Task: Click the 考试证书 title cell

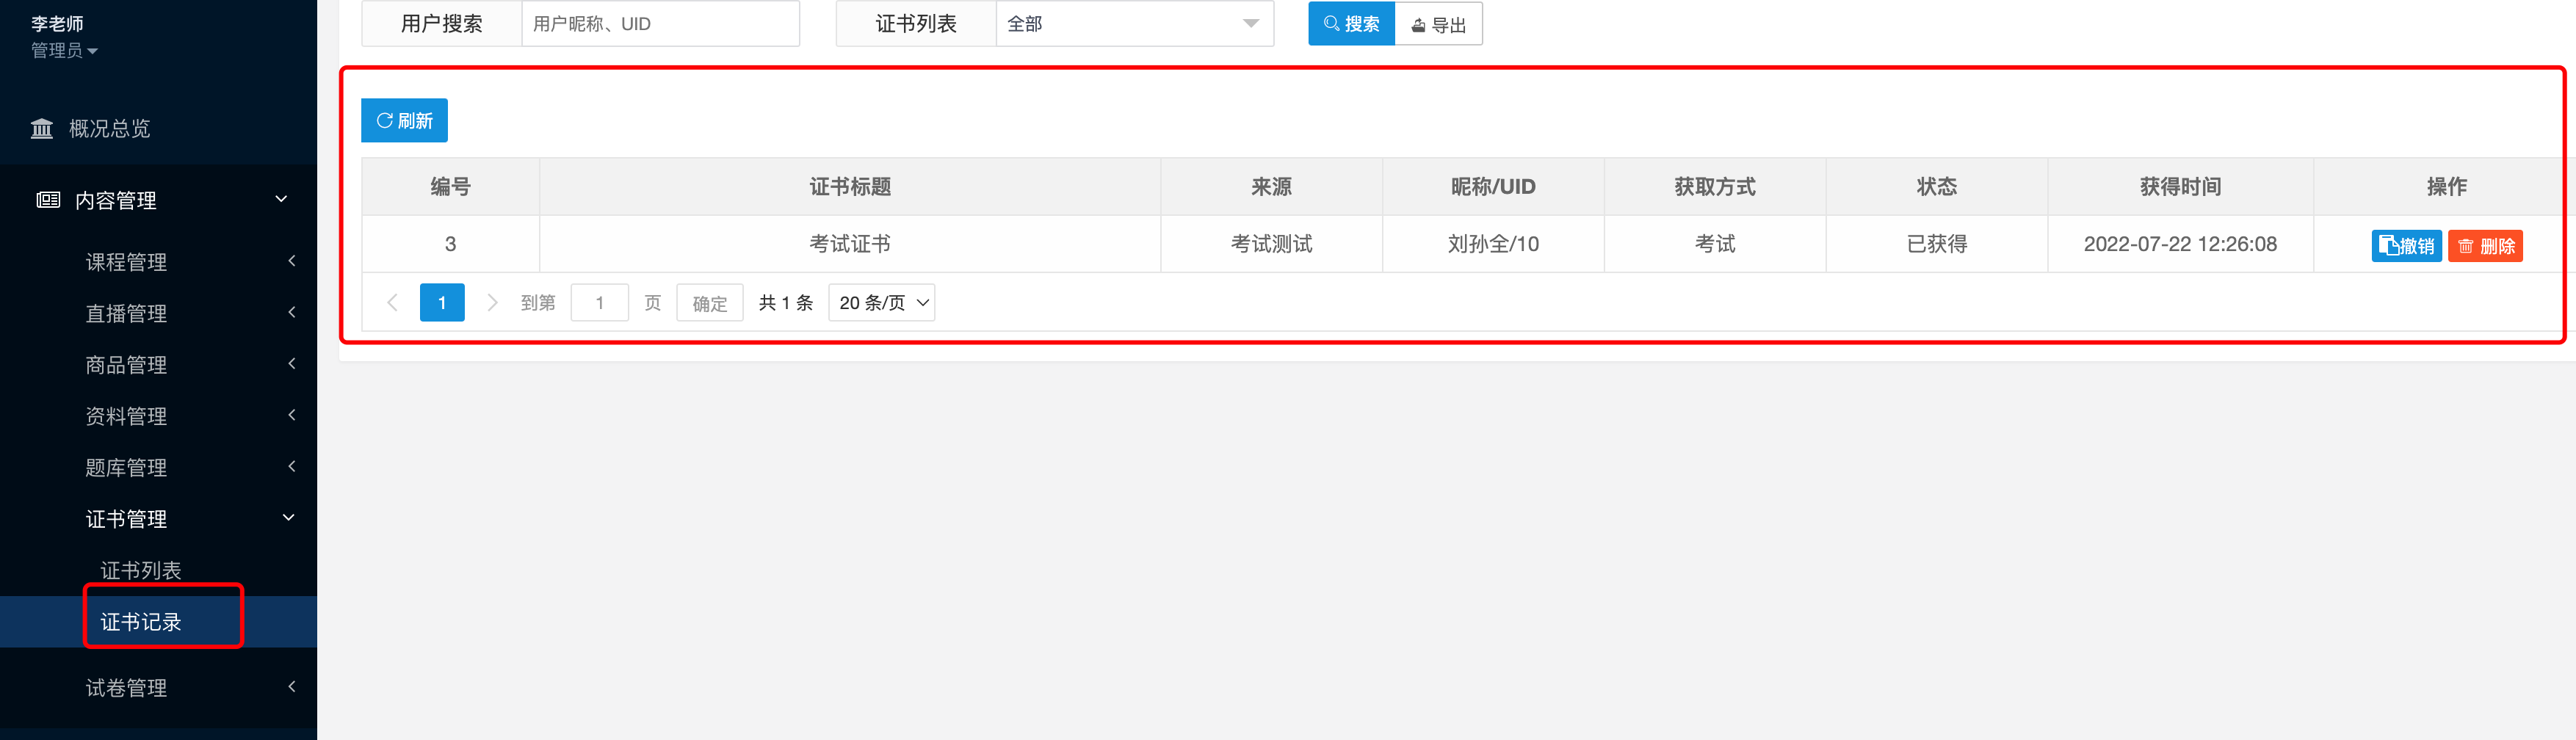Action: [x=850, y=244]
